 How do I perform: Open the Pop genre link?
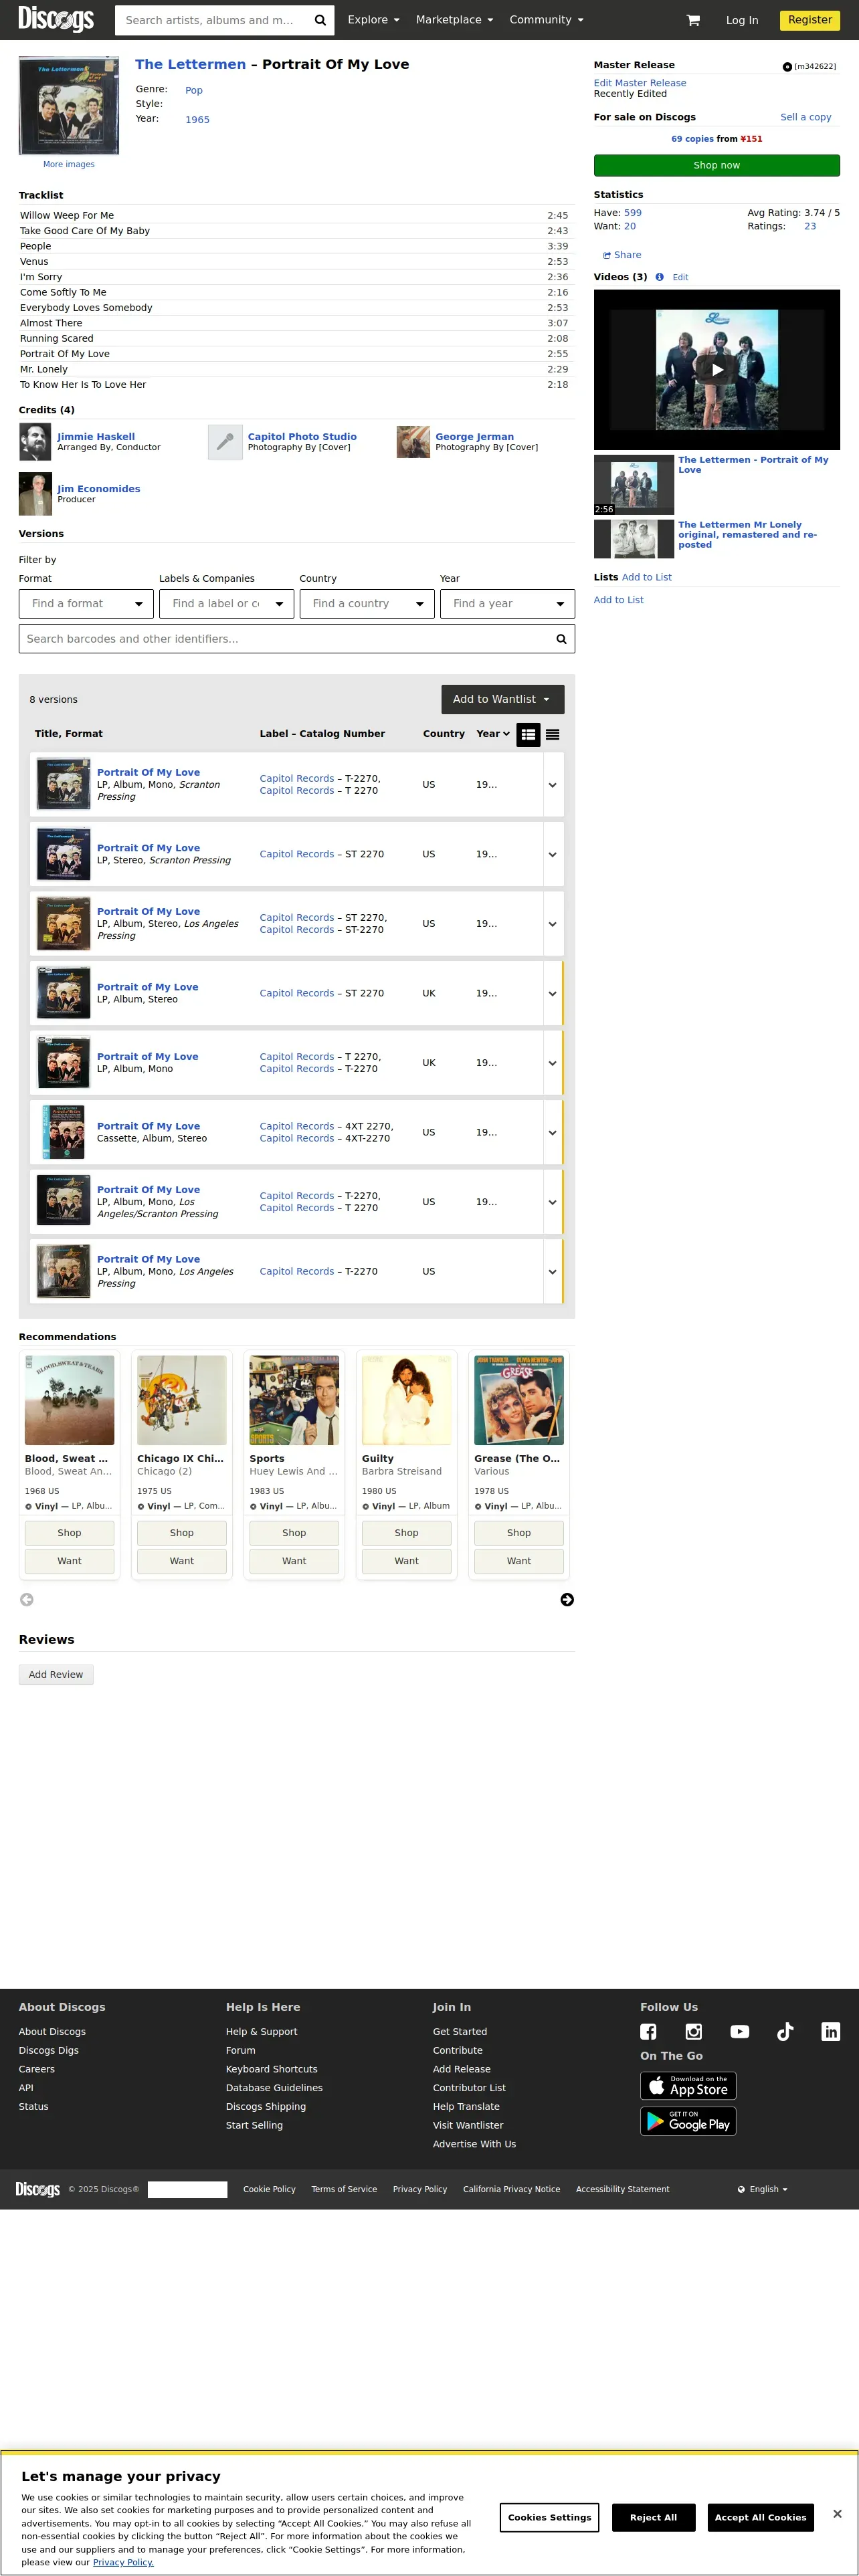tap(194, 90)
